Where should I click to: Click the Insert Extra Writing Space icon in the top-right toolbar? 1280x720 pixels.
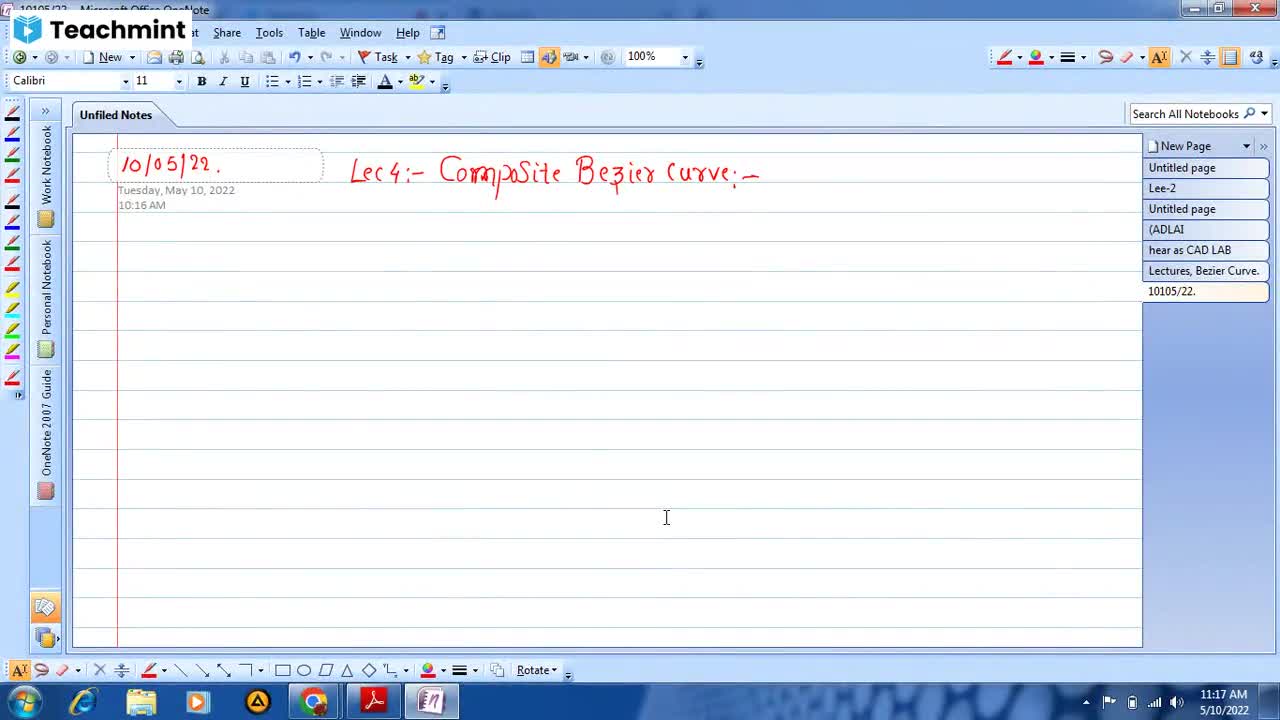click(x=1207, y=57)
